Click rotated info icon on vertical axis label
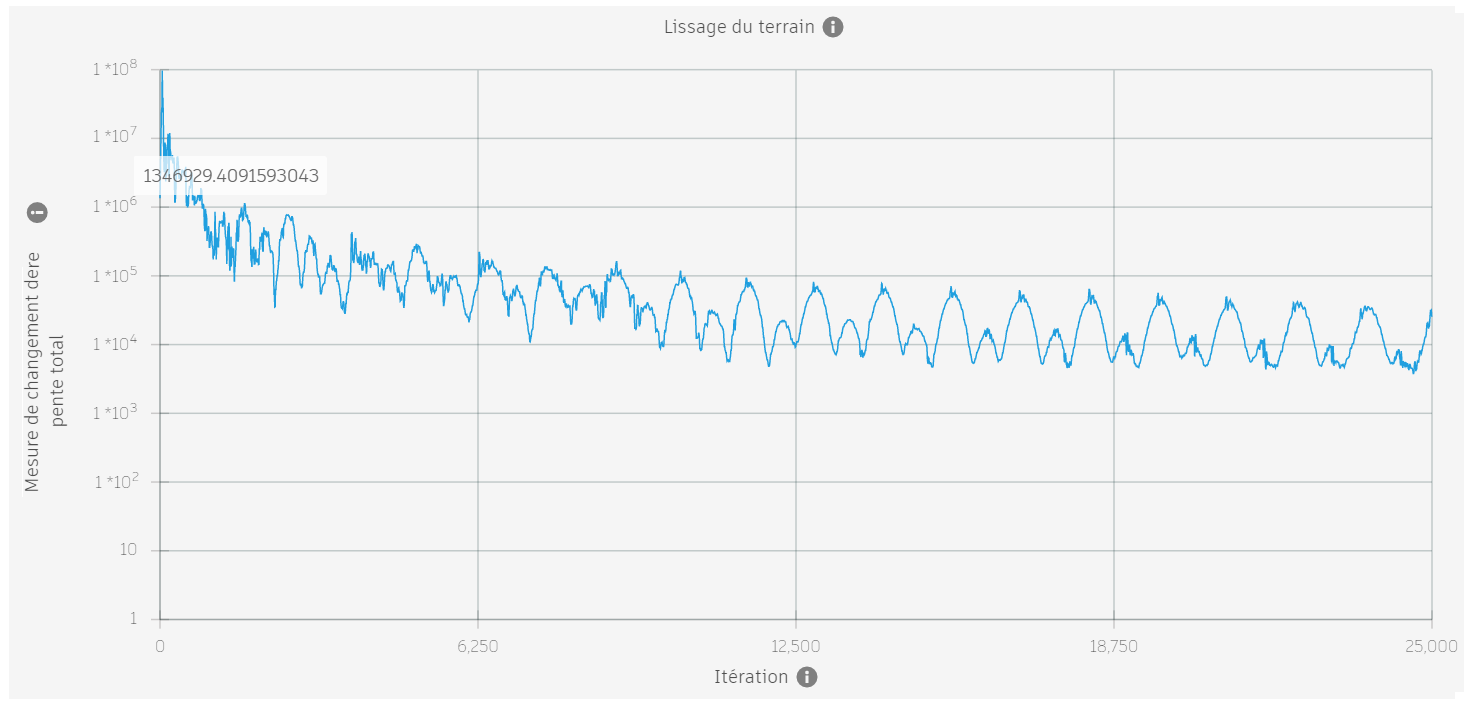This screenshot has width=1464, height=706. 37,212
